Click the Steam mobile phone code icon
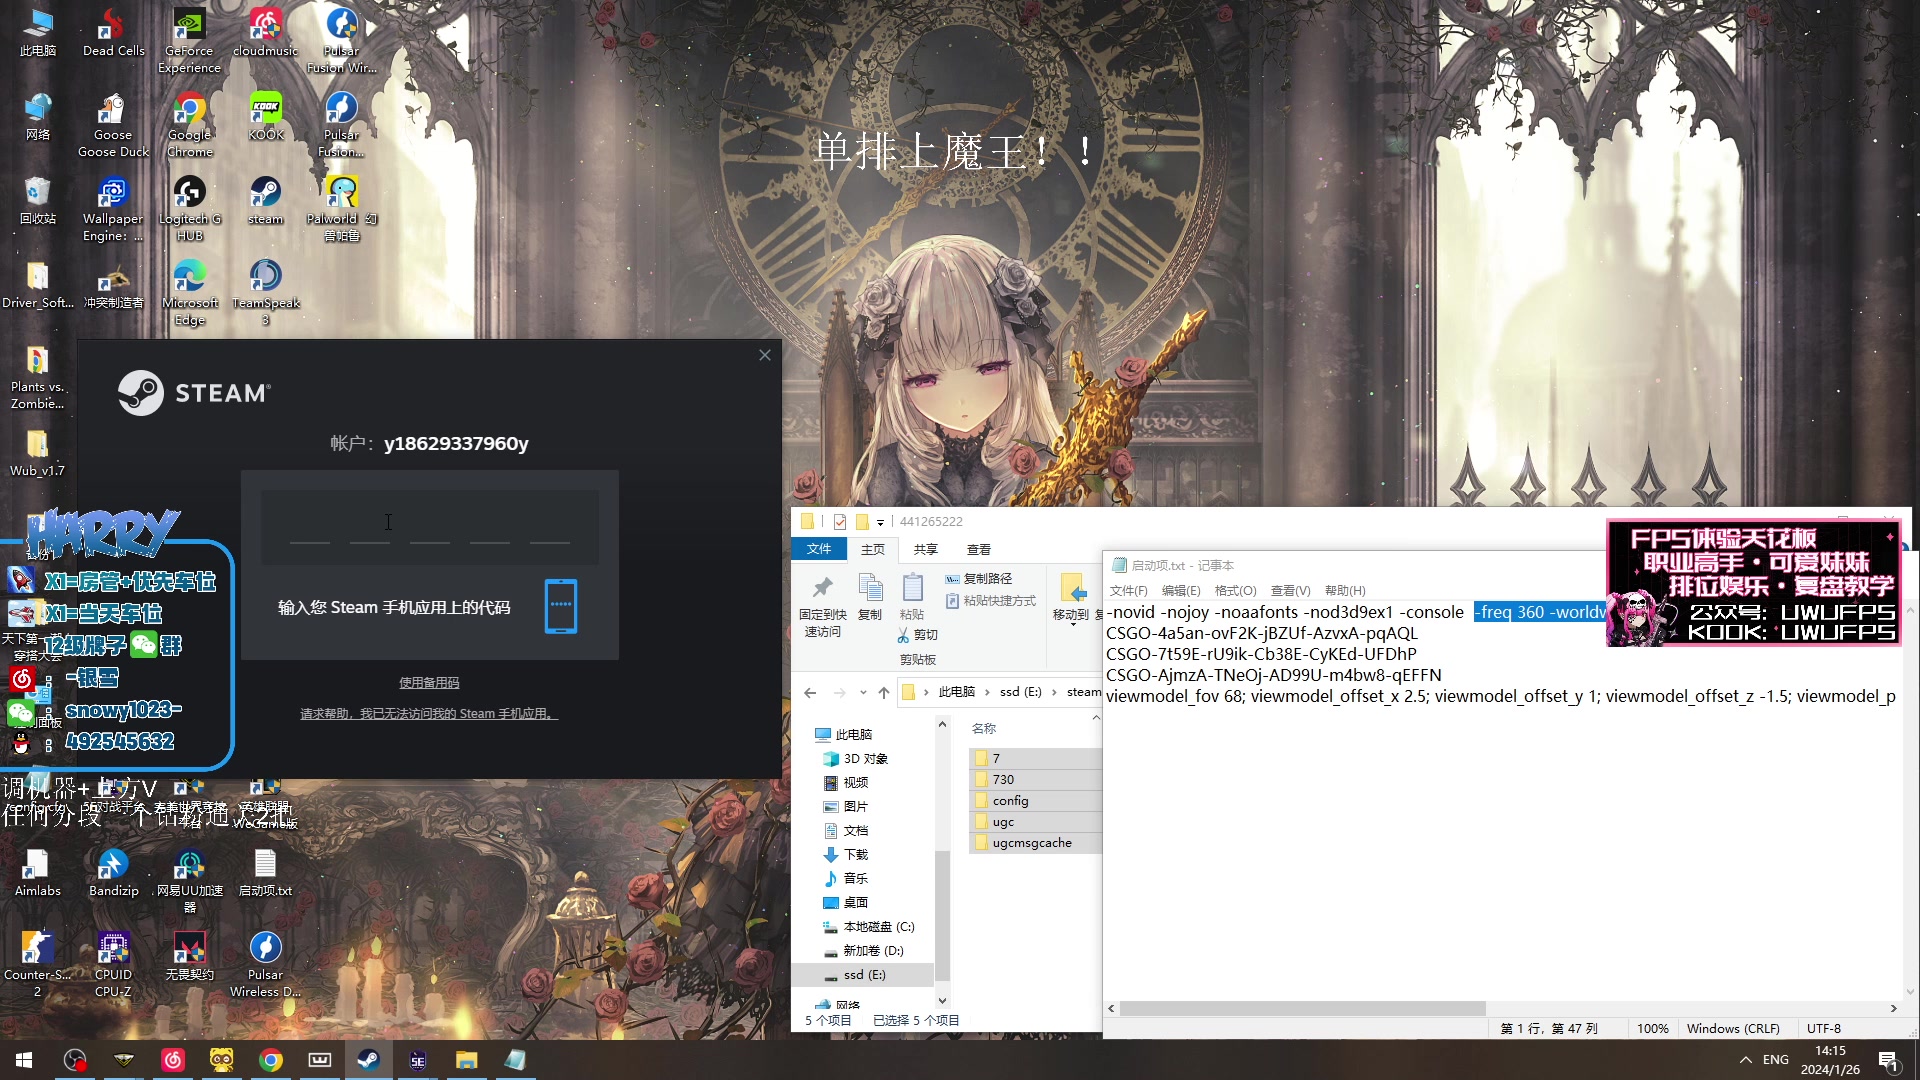 [561, 606]
